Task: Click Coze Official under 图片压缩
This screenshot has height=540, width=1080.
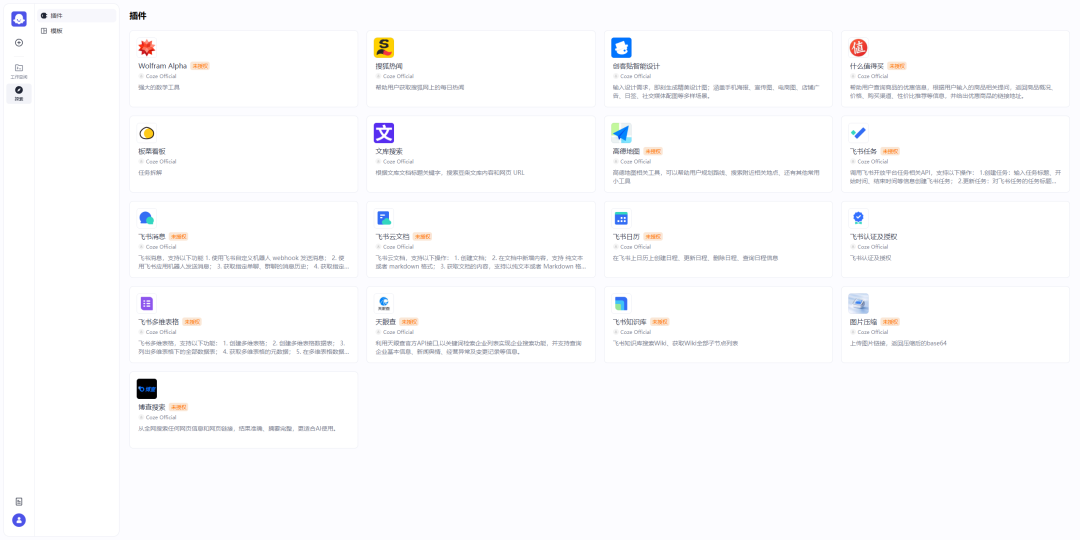Action: click(x=872, y=332)
